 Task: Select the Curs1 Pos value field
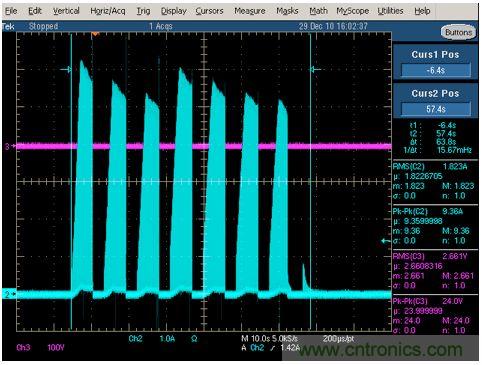(436, 70)
